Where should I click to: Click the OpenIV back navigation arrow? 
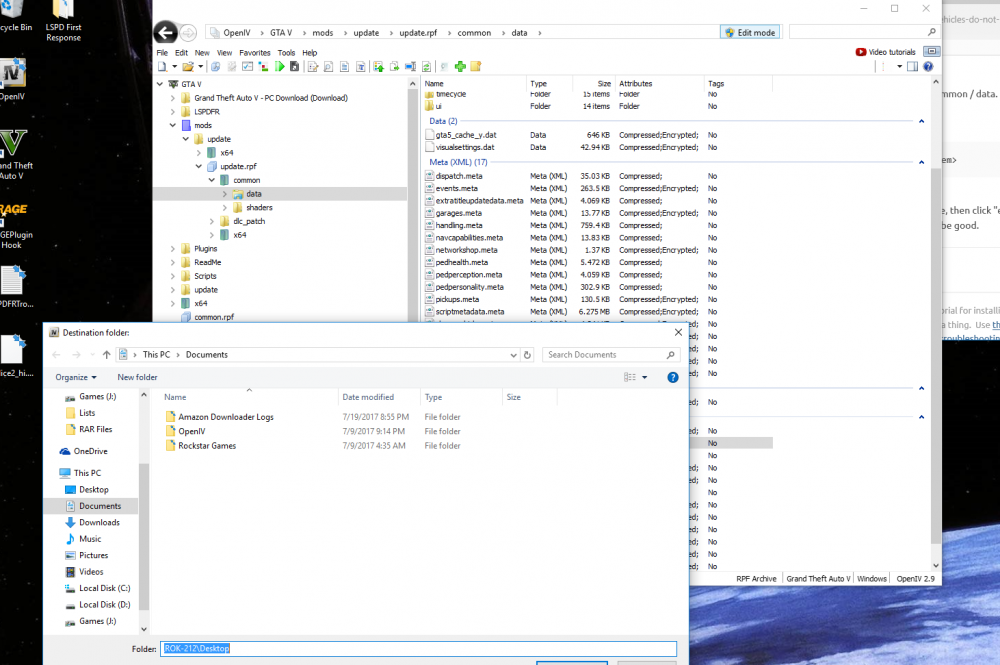click(166, 32)
